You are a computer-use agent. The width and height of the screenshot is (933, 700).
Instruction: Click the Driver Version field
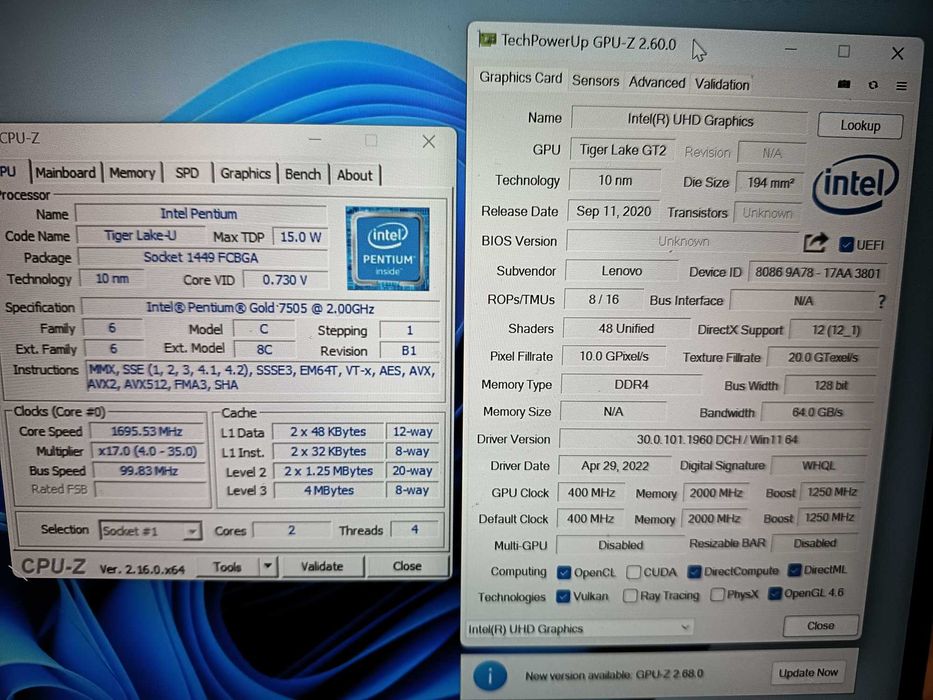716,439
